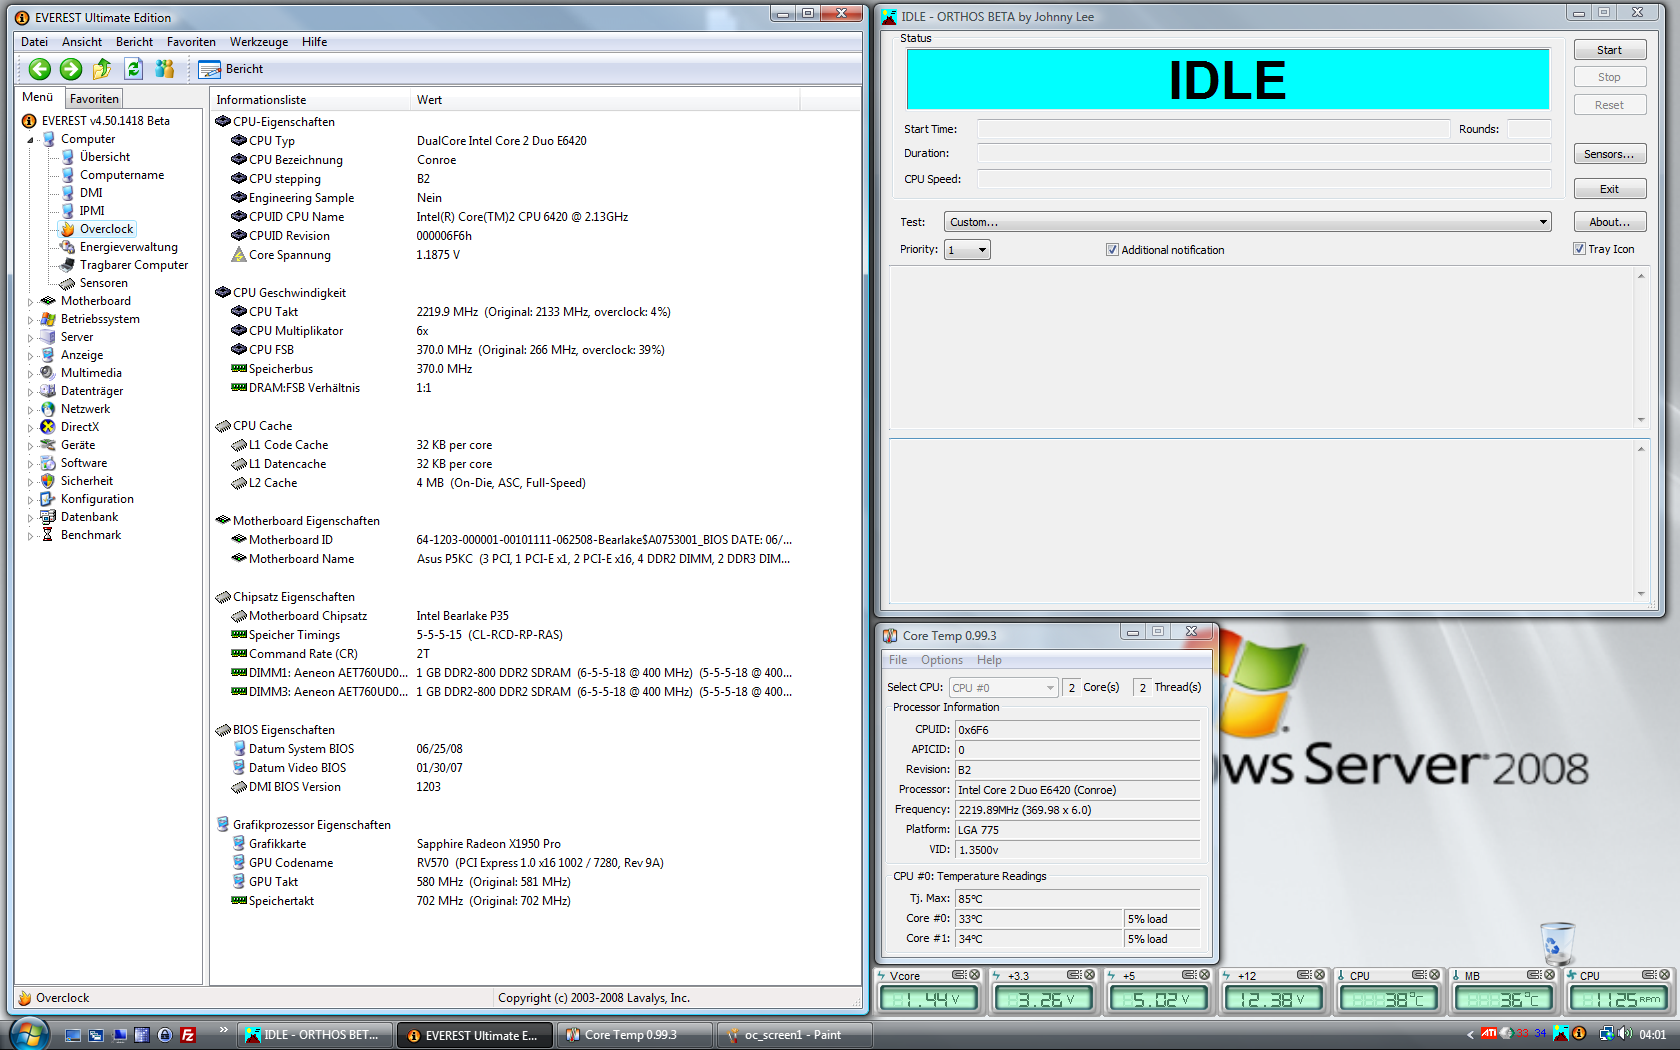Expand the Multimedia tree node

click(30, 374)
